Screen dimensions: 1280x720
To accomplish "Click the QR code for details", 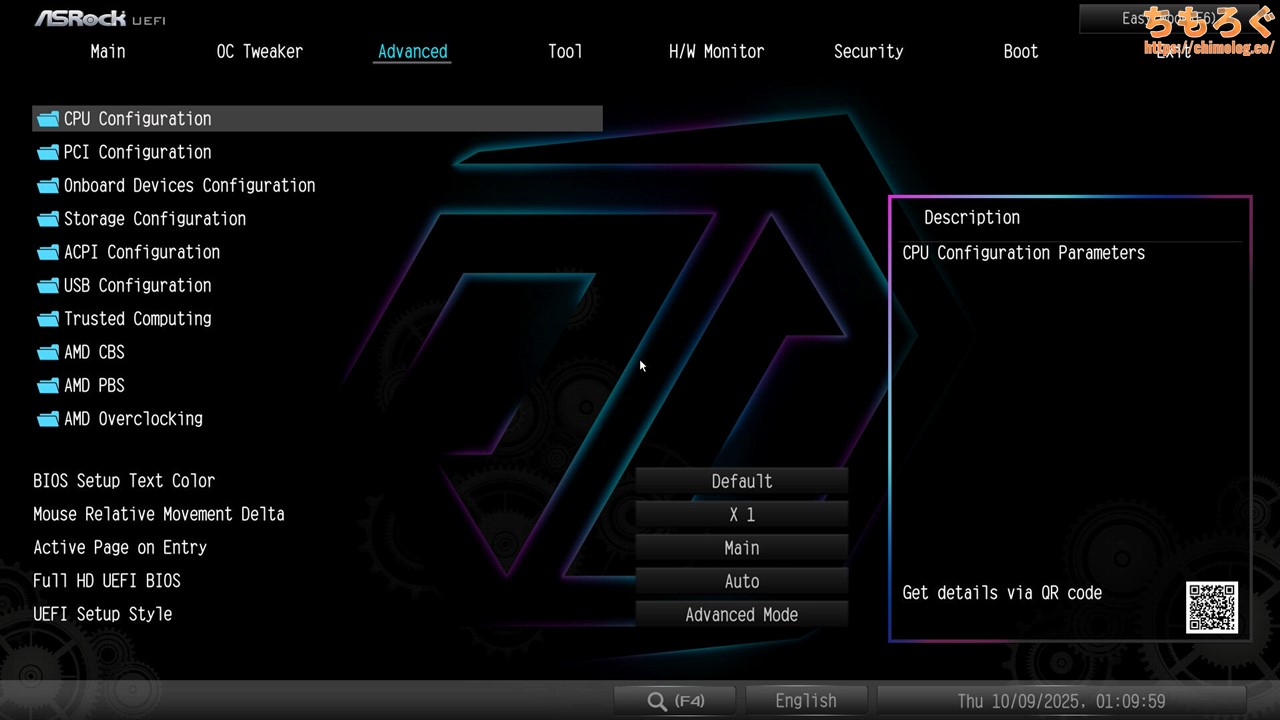I will [1212, 607].
